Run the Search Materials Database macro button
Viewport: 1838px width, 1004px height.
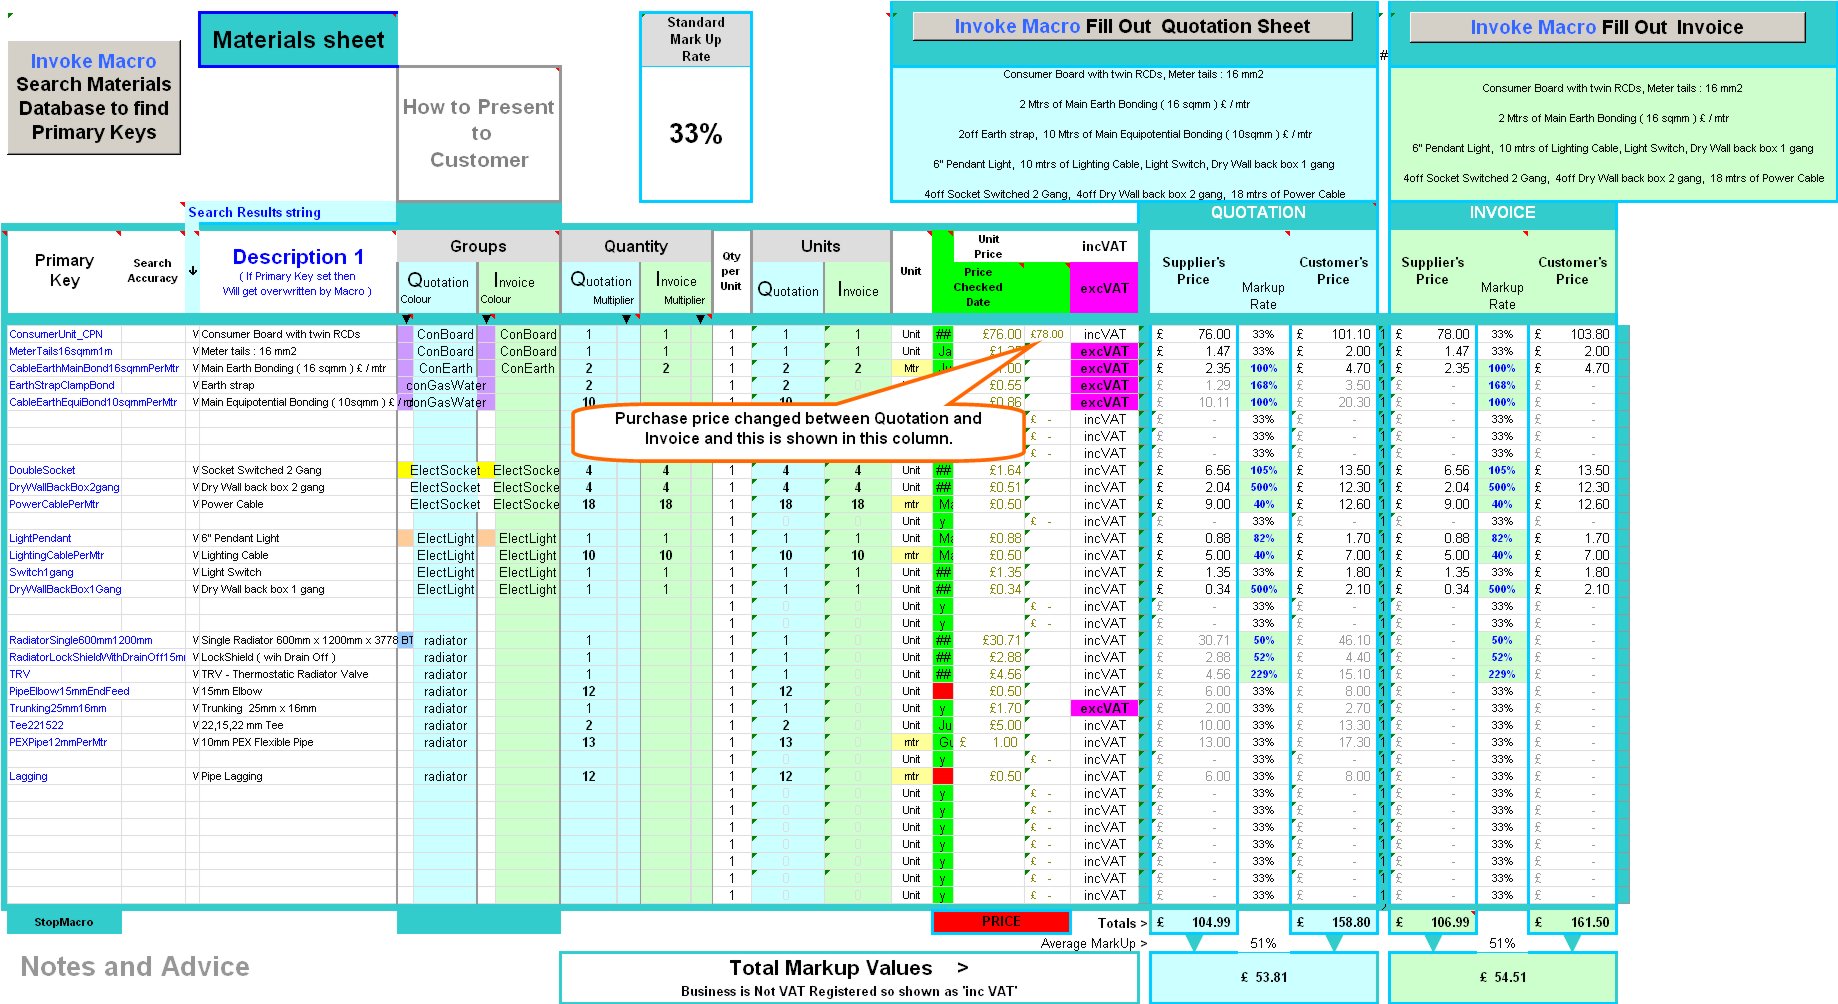pyautogui.click(x=94, y=97)
